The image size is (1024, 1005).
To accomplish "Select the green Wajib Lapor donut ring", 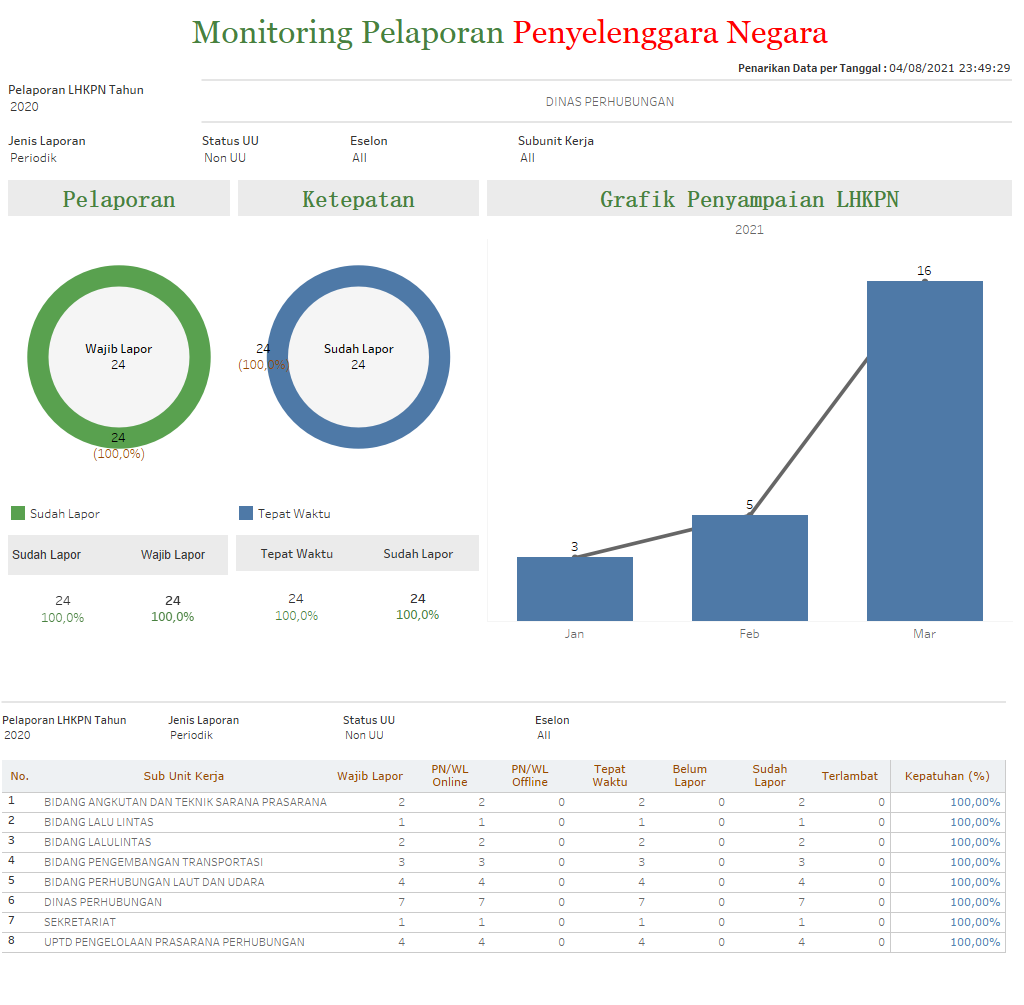I will click(37, 357).
